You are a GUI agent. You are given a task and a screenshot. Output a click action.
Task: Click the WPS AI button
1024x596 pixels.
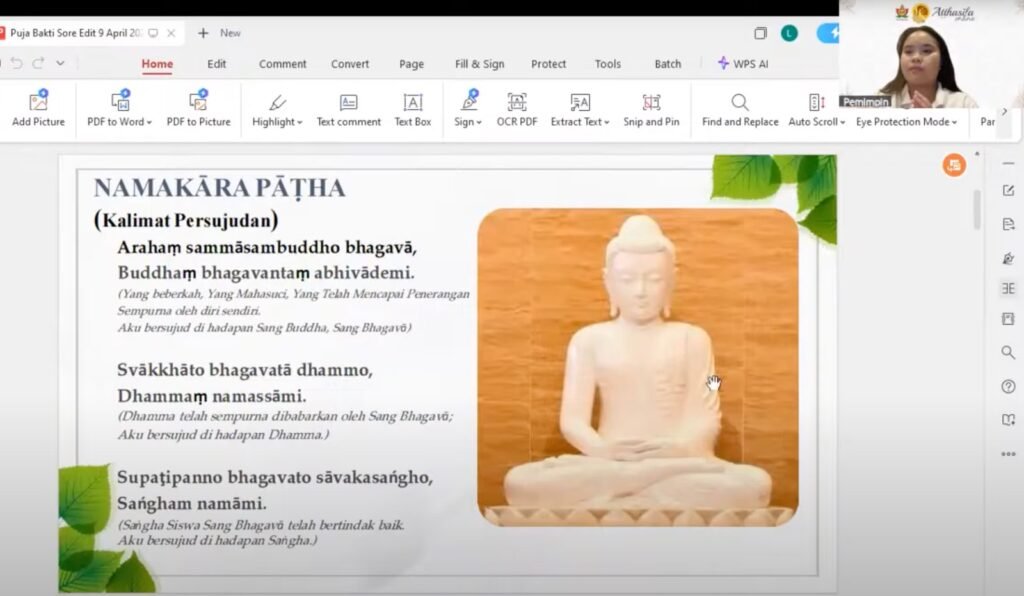tap(742, 64)
